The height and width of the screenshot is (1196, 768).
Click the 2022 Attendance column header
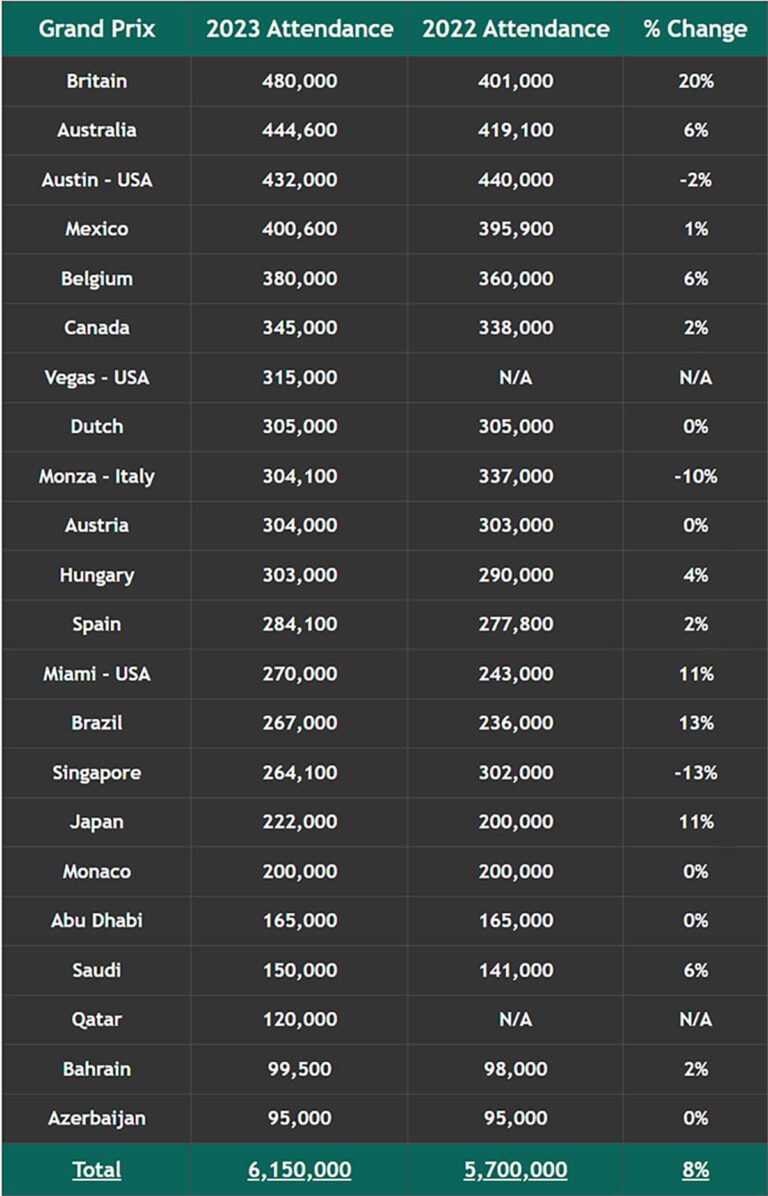(515, 29)
